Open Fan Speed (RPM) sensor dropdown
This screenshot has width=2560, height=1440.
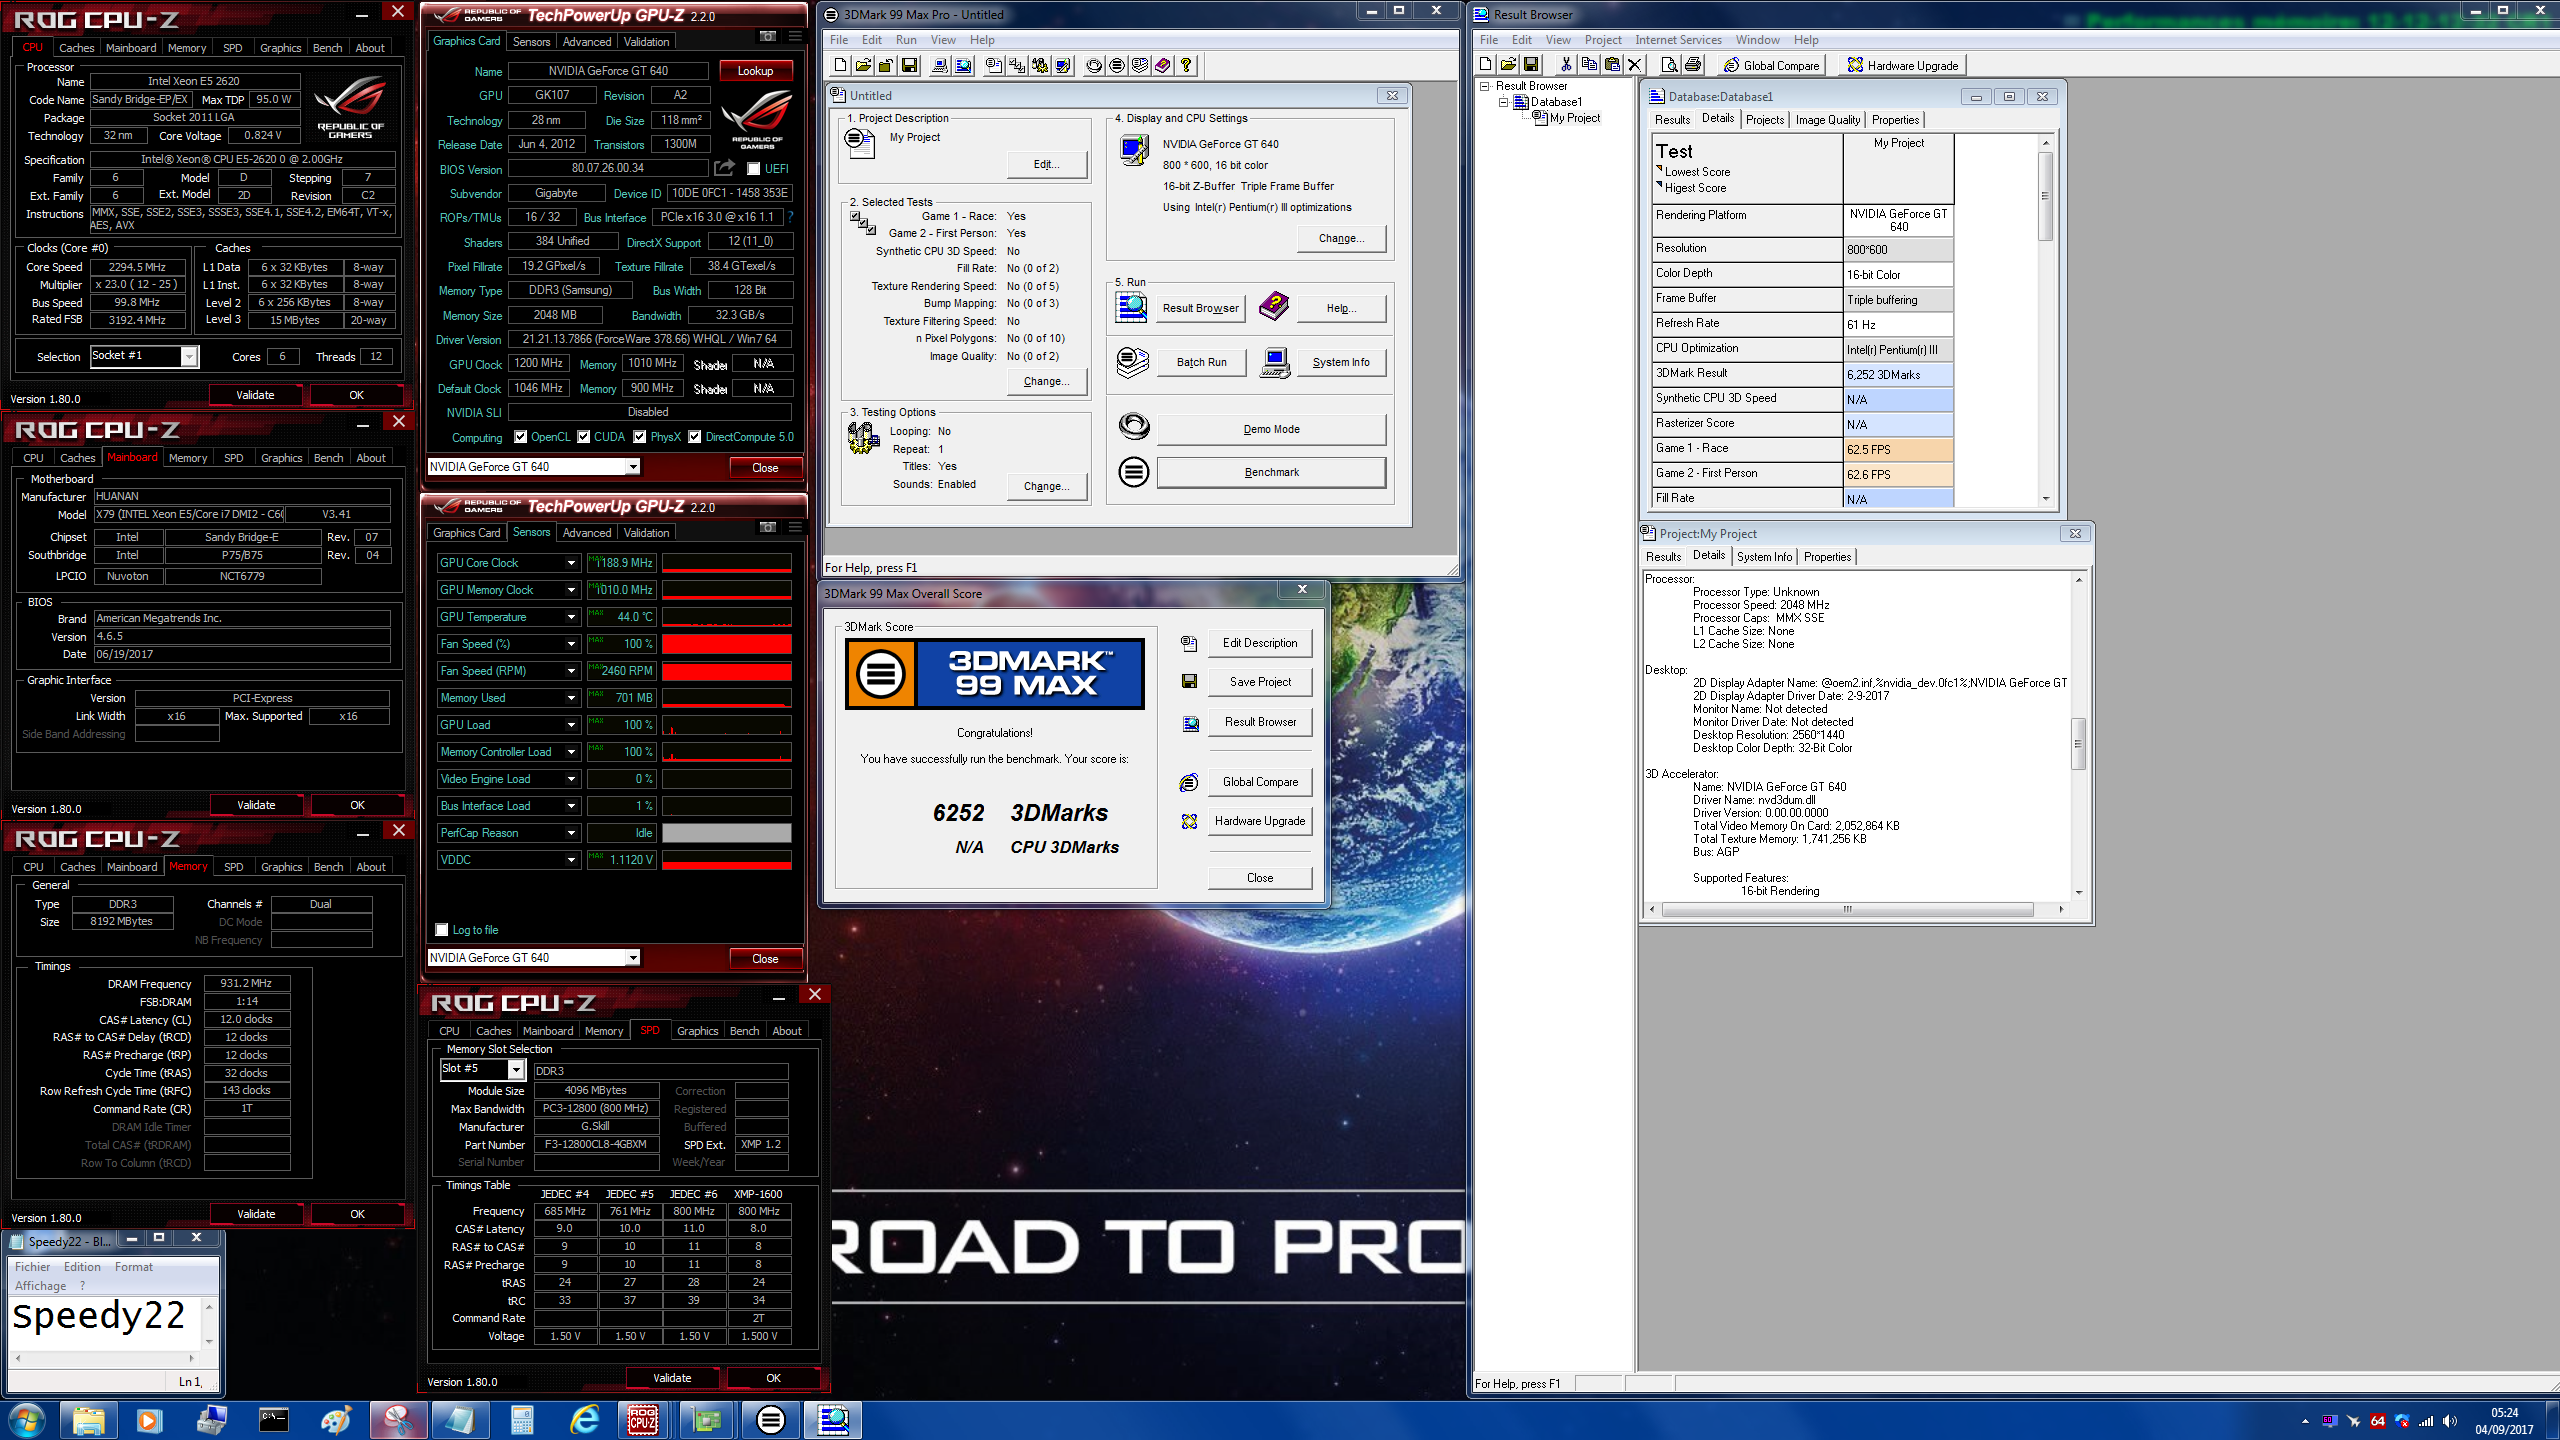click(571, 671)
